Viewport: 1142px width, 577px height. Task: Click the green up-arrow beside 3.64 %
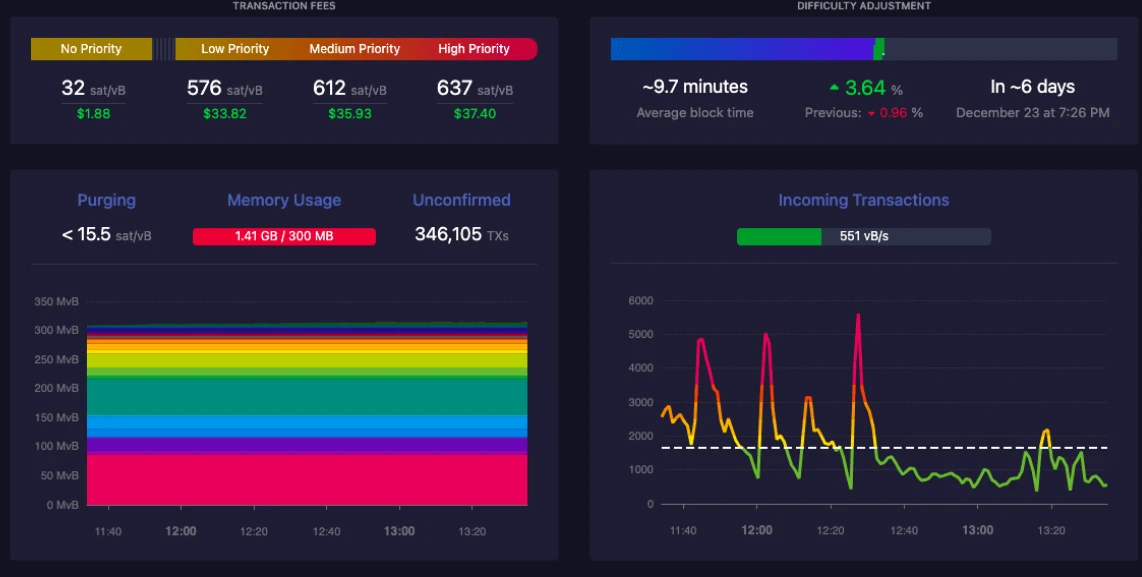tap(834, 88)
